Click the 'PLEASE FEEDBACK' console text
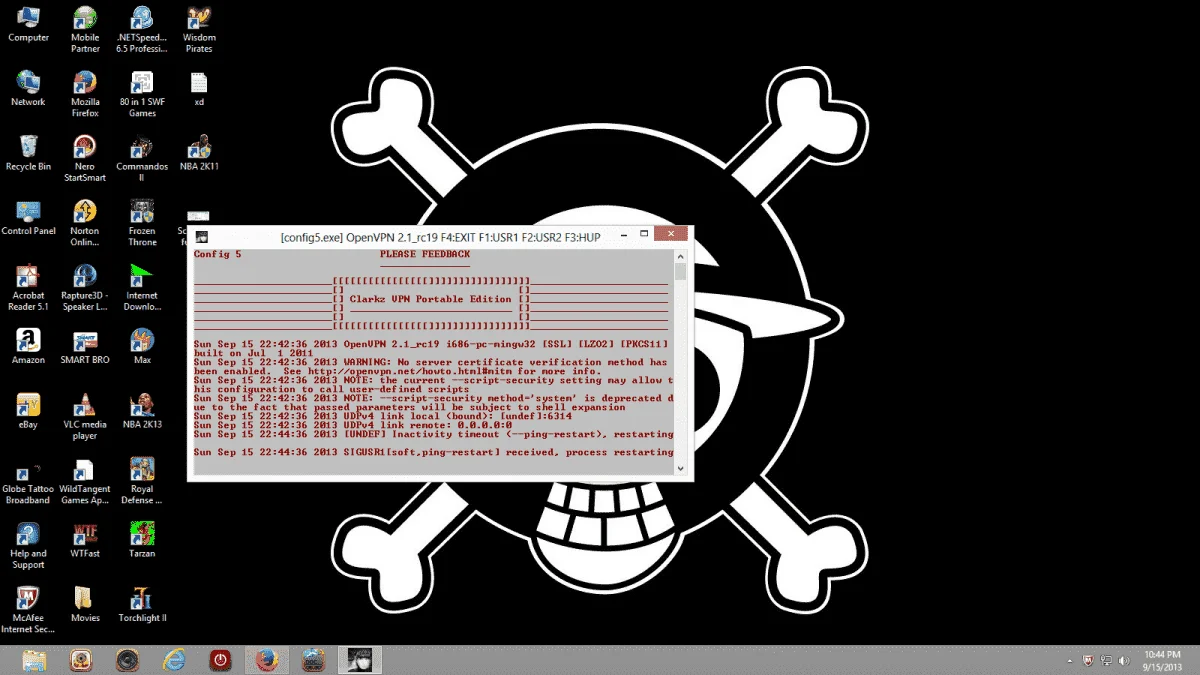The height and width of the screenshot is (675, 1200). pyautogui.click(x=425, y=254)
